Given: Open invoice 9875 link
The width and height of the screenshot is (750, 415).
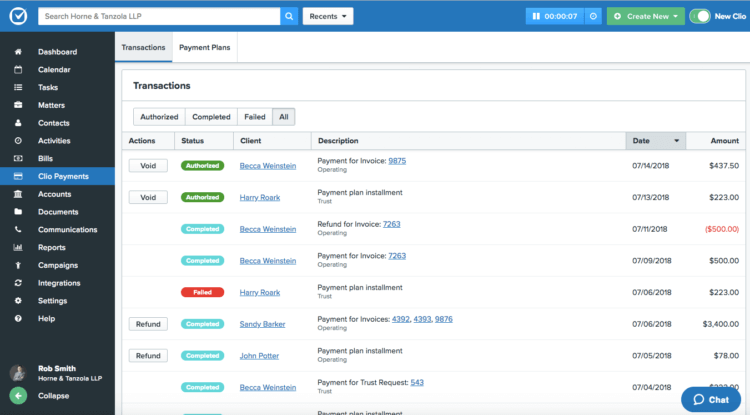Looking at the screenshot, I should click(397, 161).
